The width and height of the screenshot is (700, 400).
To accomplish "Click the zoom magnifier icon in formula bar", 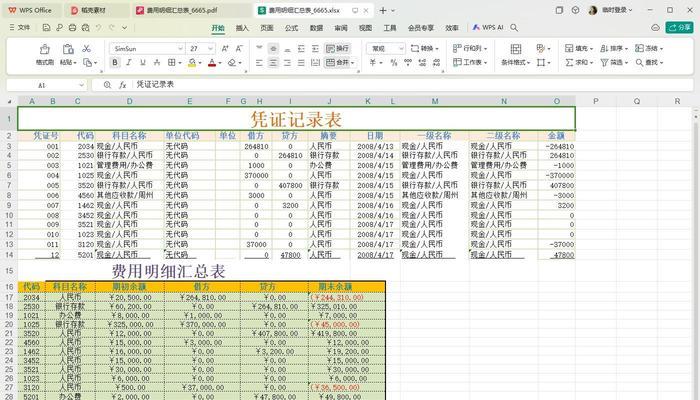I will click(x=107, y=85).
